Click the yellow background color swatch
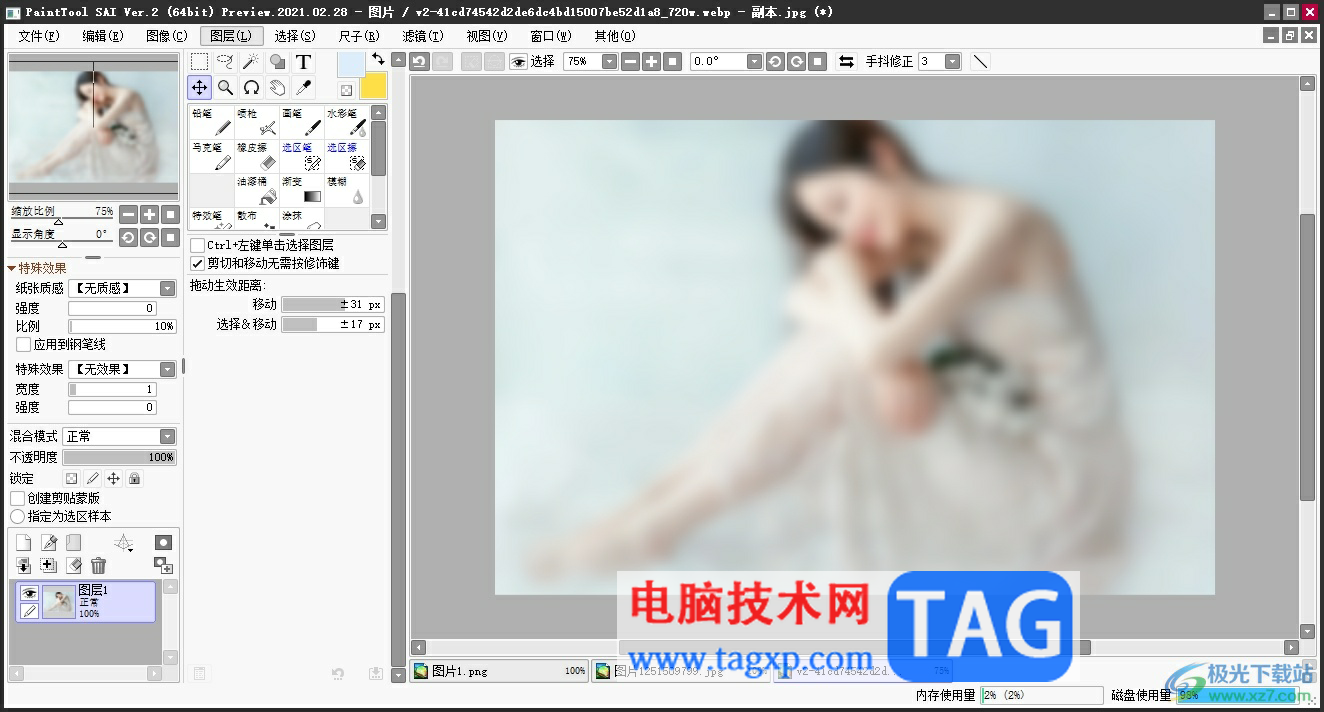Screen dimensions: 1324x712 click(x=373, y=85)
